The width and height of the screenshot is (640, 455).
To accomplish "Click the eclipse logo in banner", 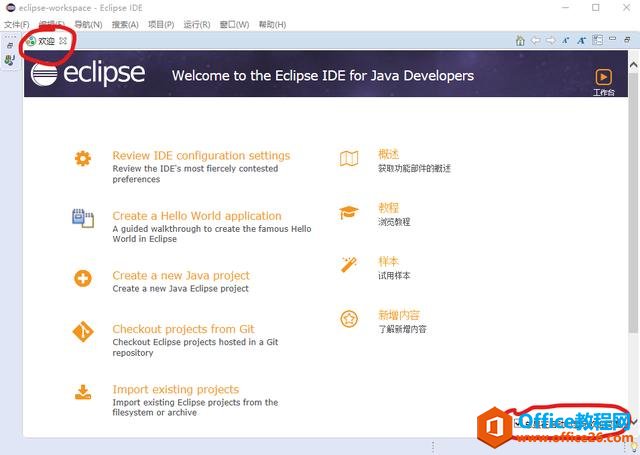I will pos(88,74).
